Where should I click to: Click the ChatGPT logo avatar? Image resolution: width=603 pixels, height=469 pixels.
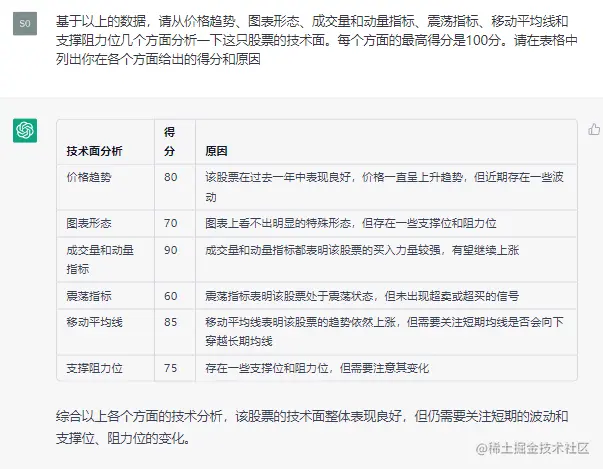coord(25,130)
